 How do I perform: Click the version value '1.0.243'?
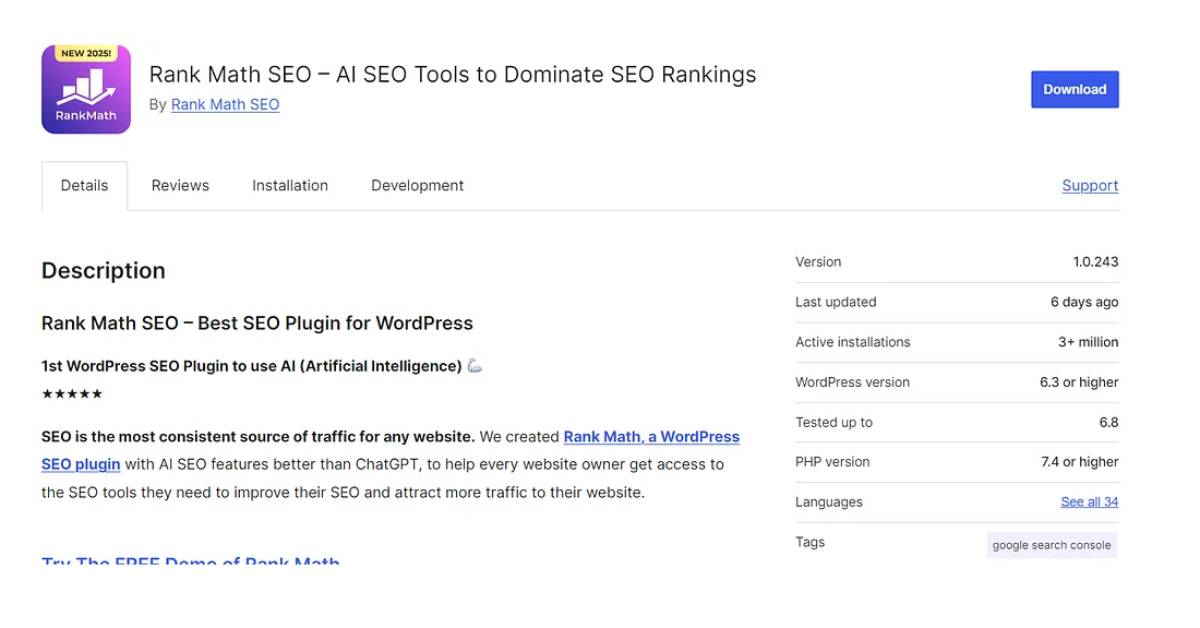1095,262
